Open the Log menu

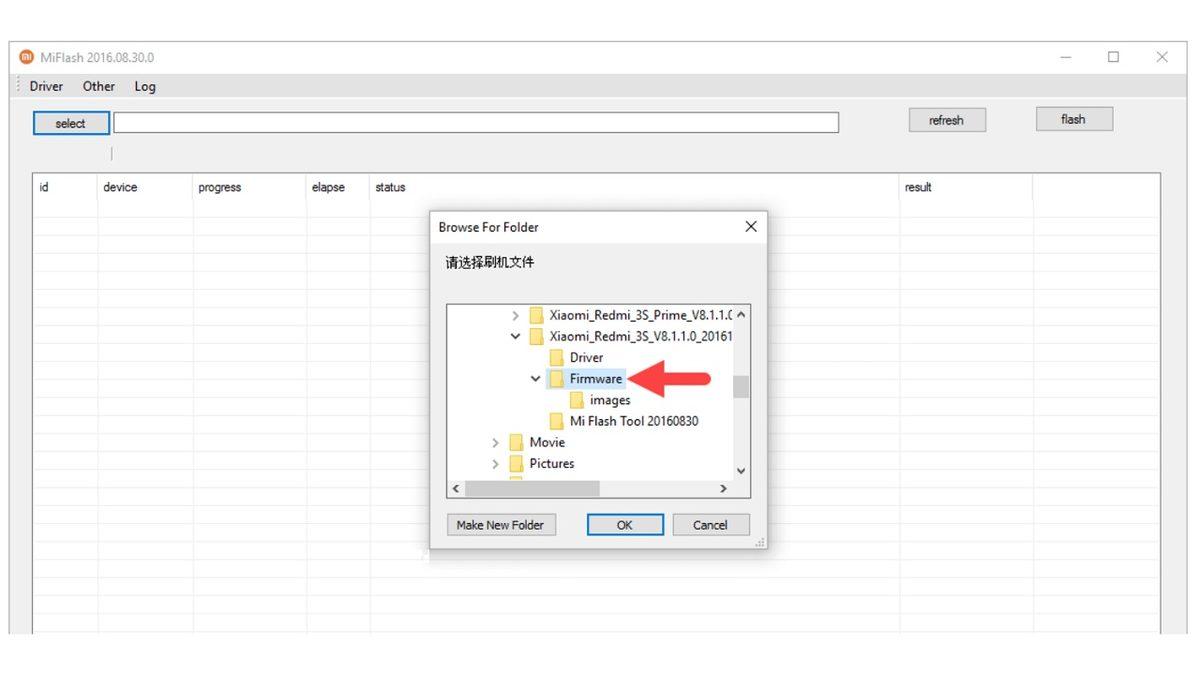point(145,87)
